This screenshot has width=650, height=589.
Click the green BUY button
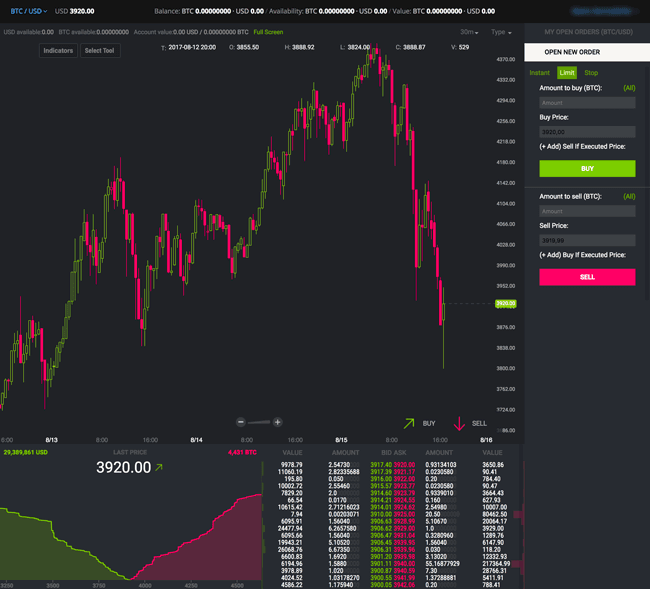[587, 169]
